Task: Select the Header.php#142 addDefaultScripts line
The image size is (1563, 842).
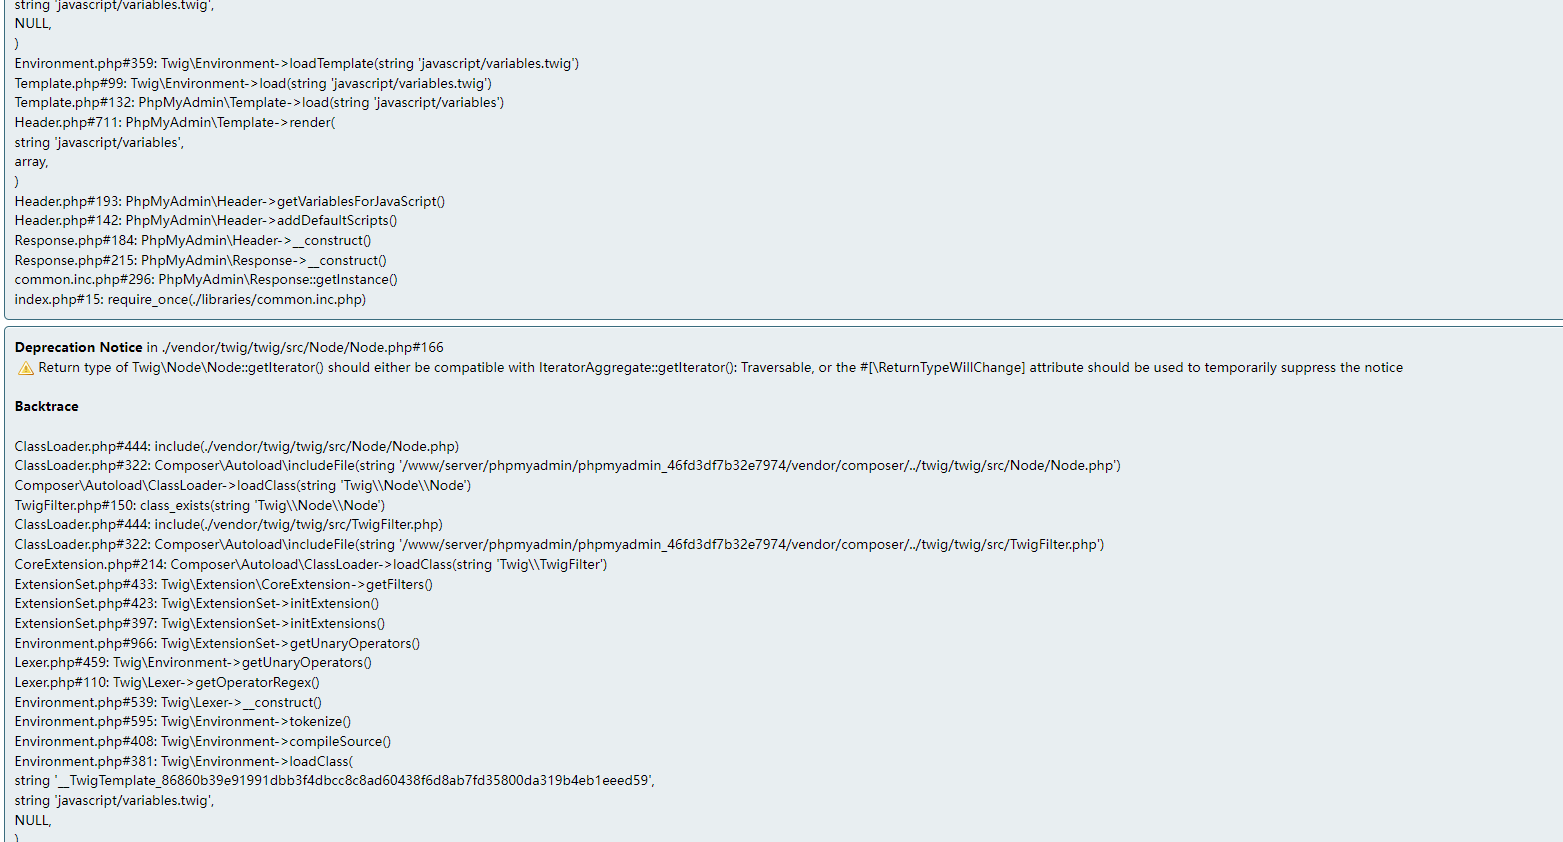Action: [206, 220]
